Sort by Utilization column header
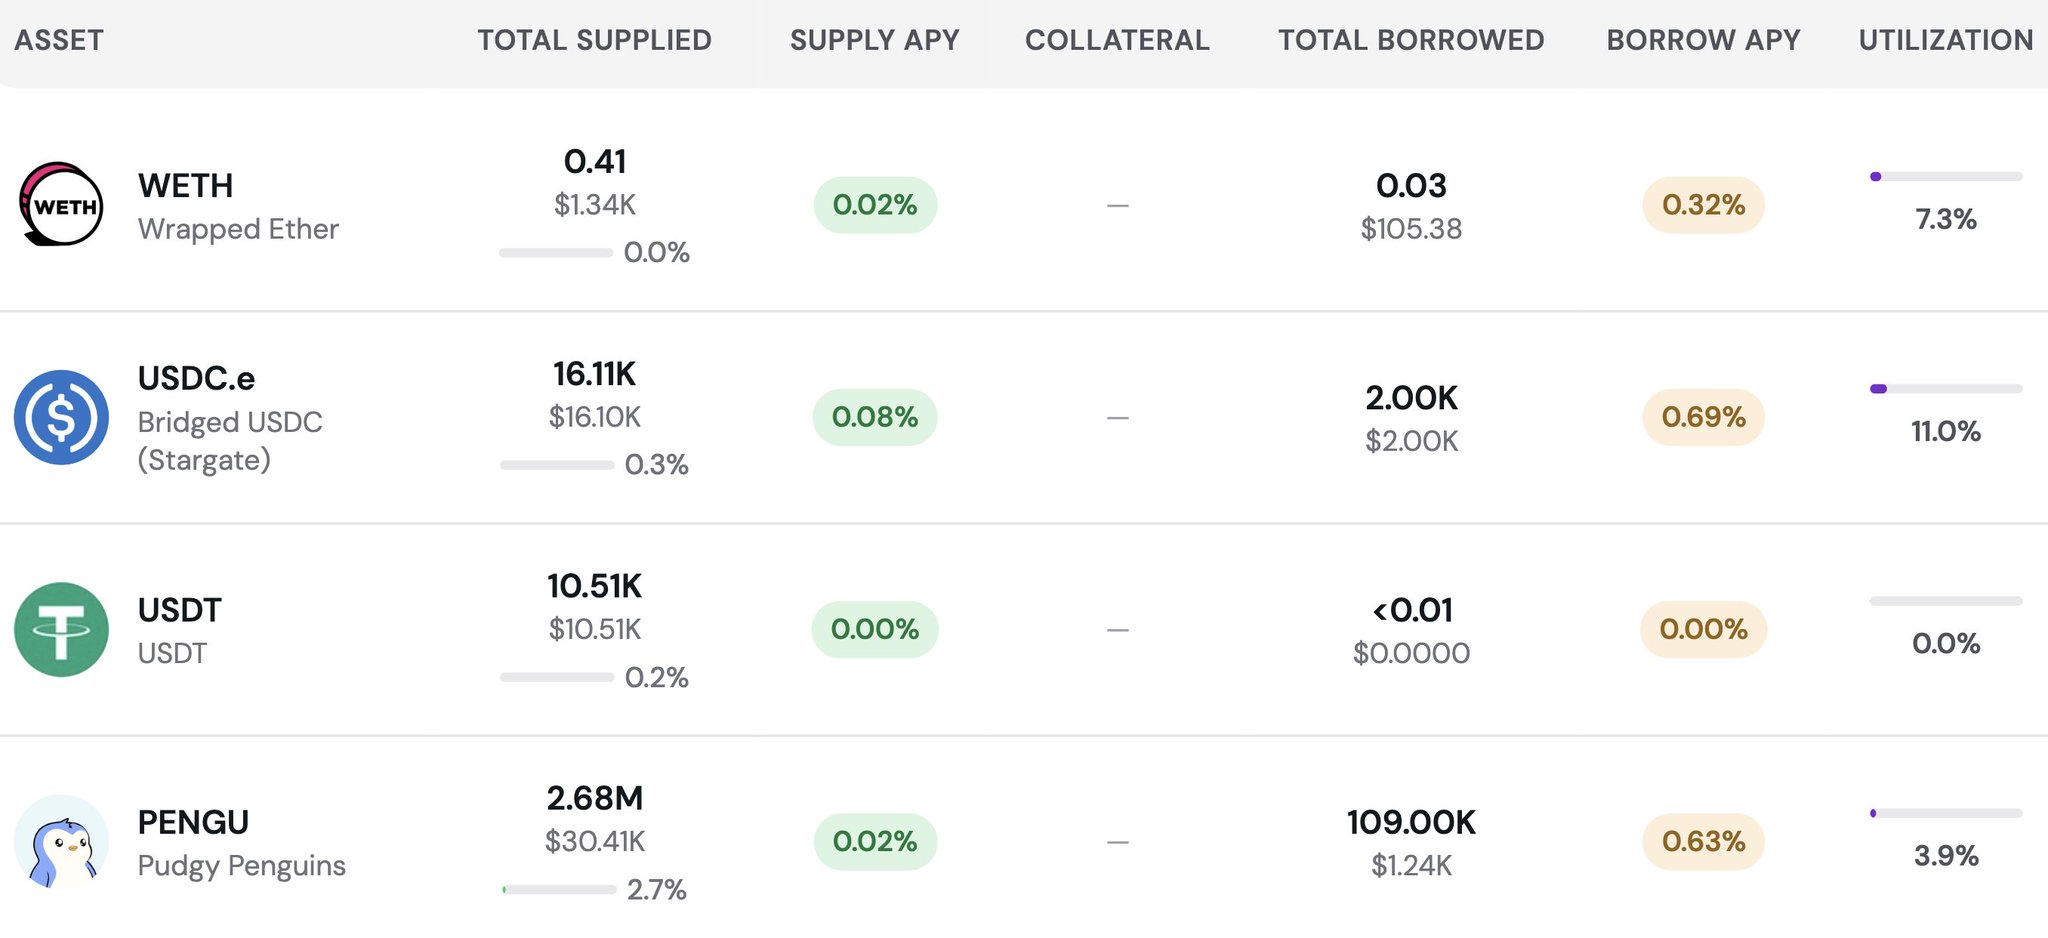This screenshot has height=938, width=2048. 1945,40
